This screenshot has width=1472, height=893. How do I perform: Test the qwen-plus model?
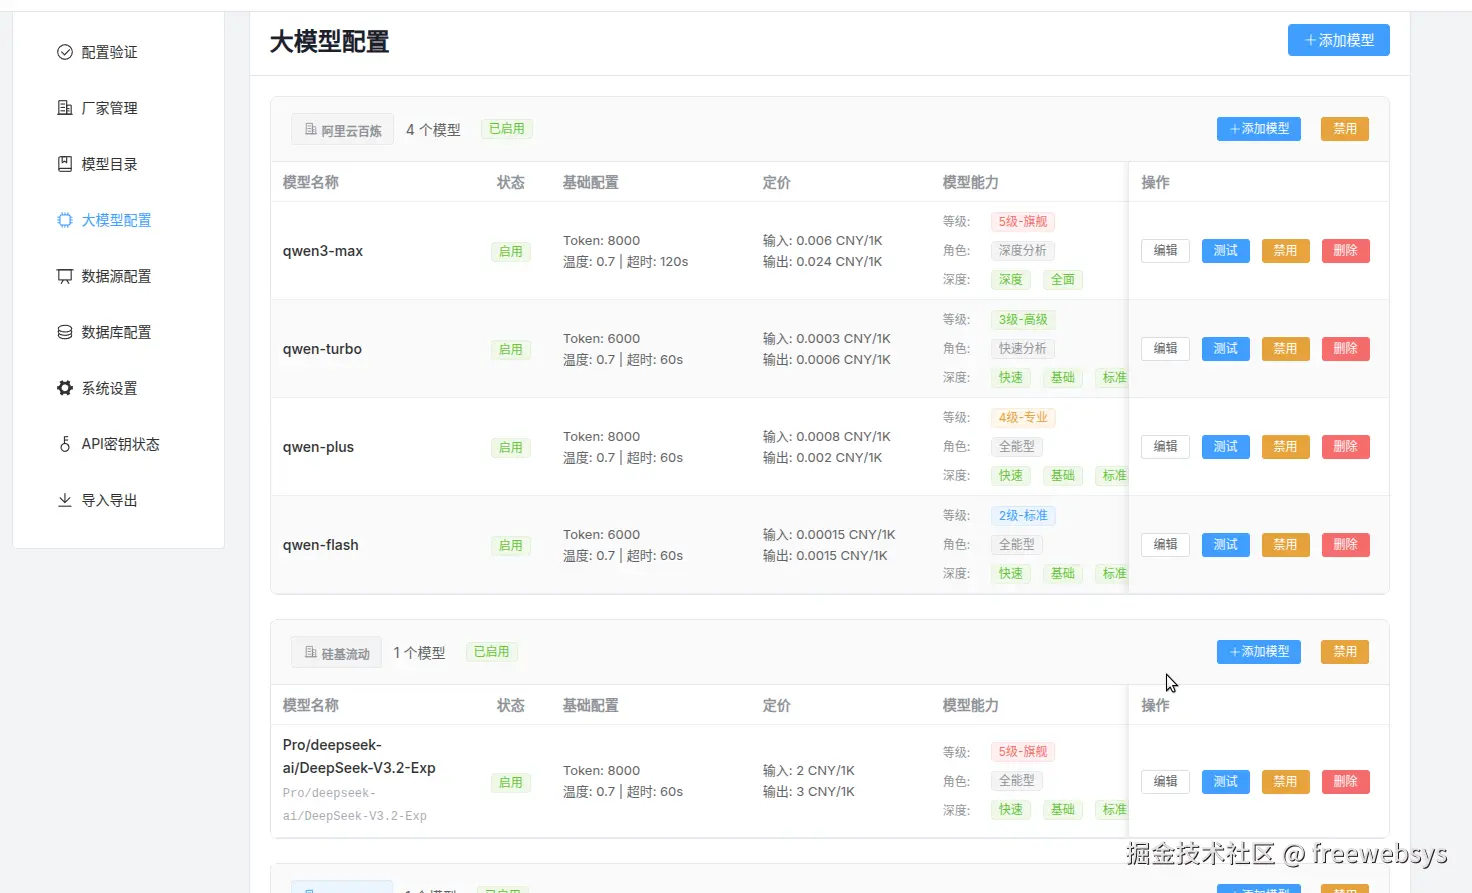coord(1225,447)
